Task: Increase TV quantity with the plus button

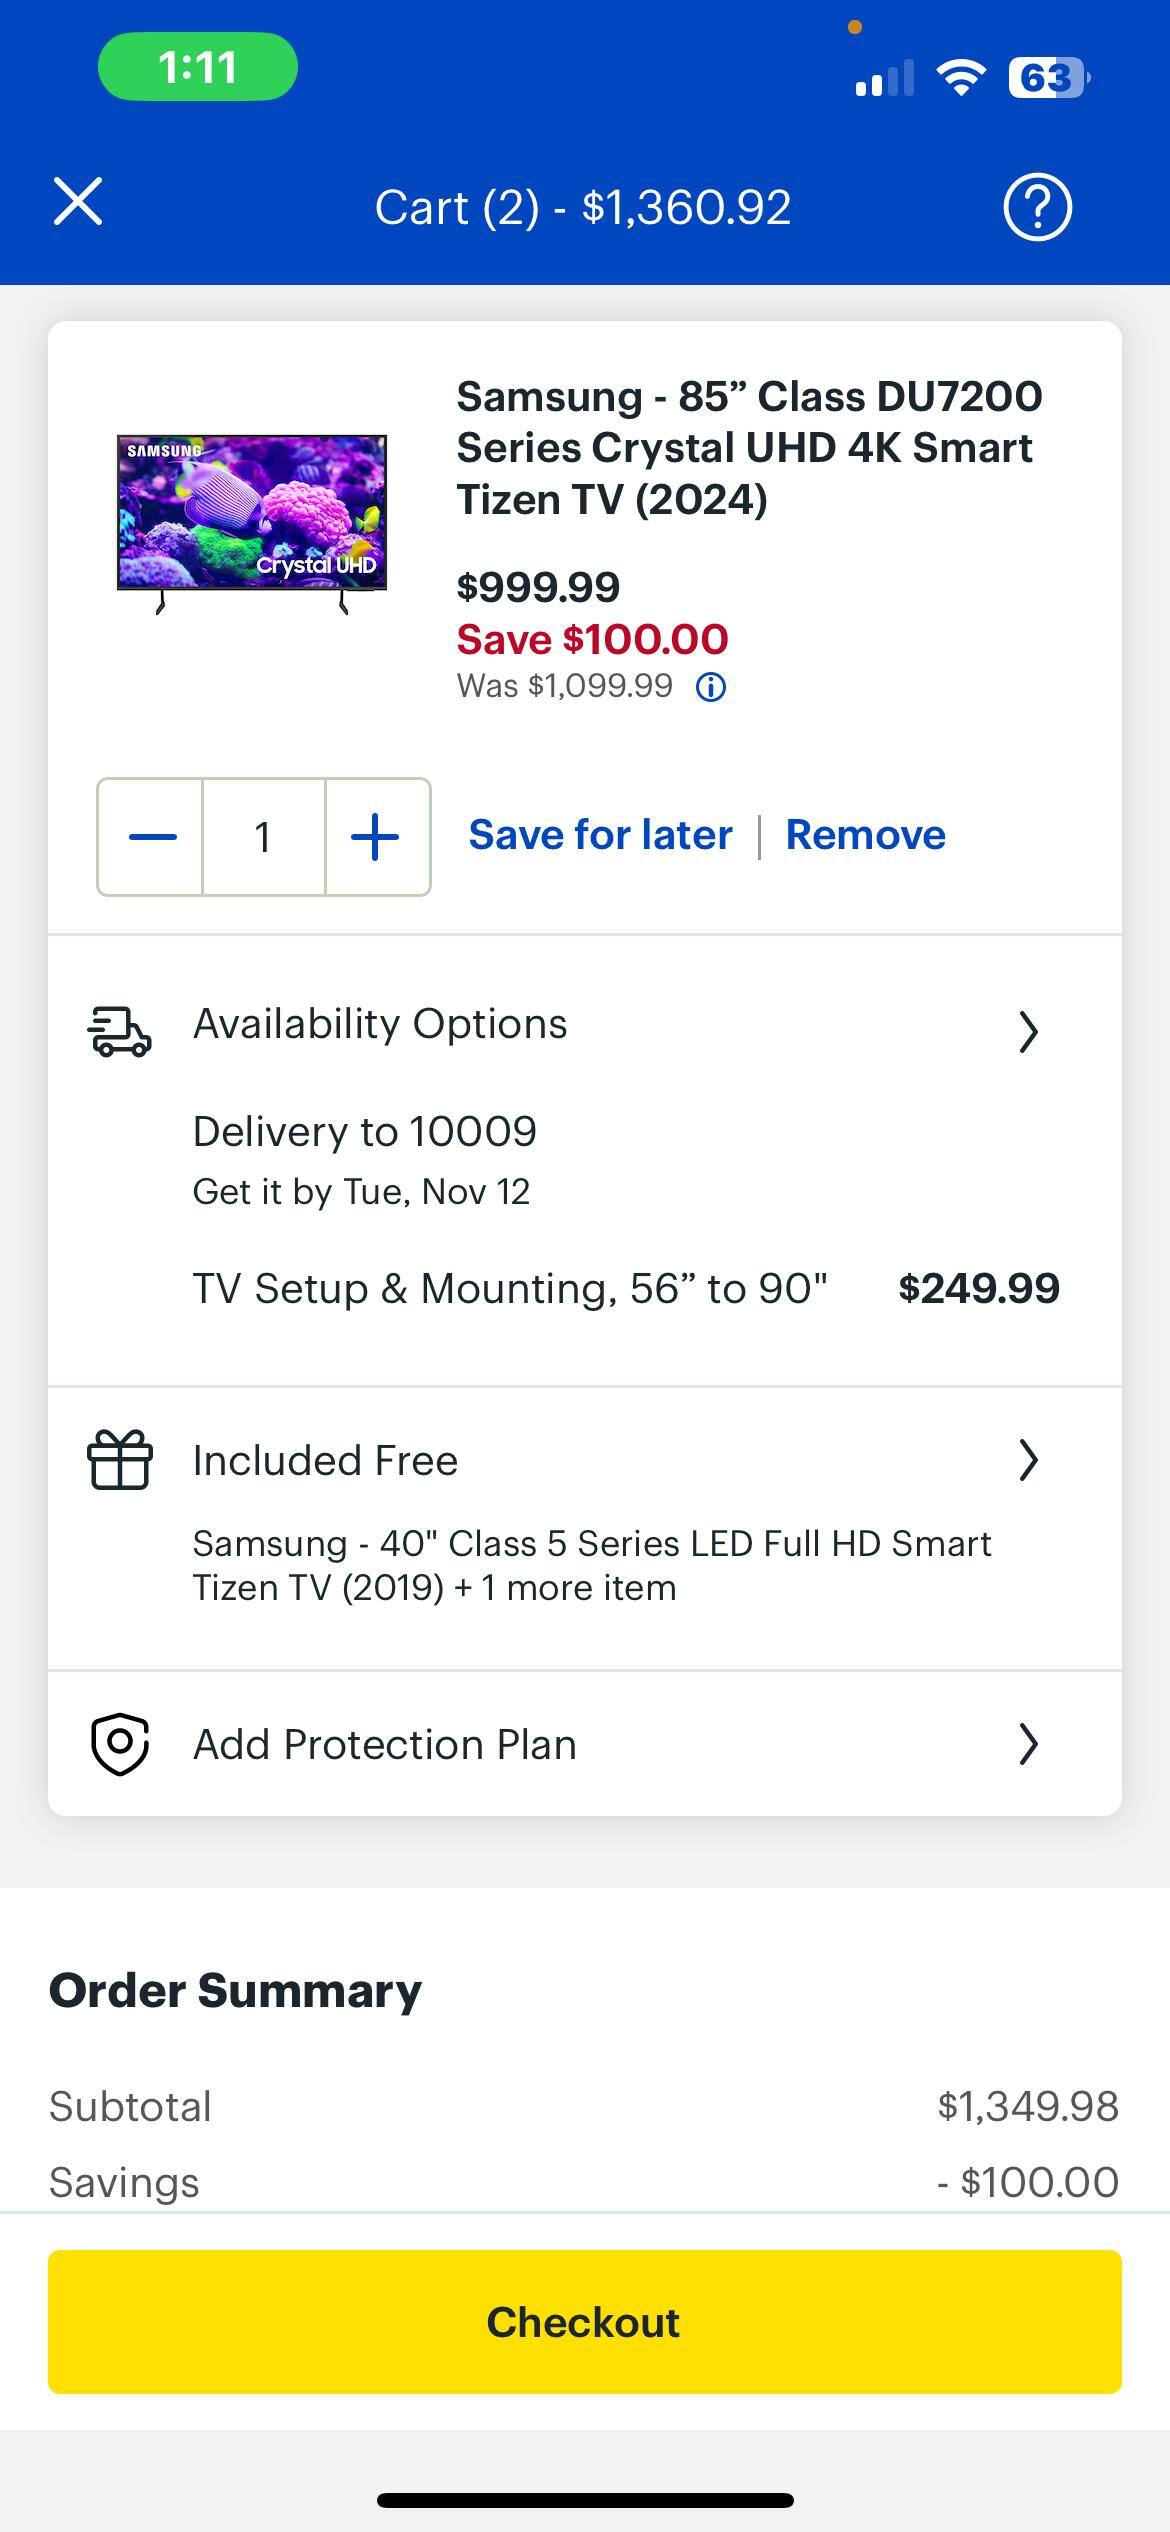Action: pos(376,837)
